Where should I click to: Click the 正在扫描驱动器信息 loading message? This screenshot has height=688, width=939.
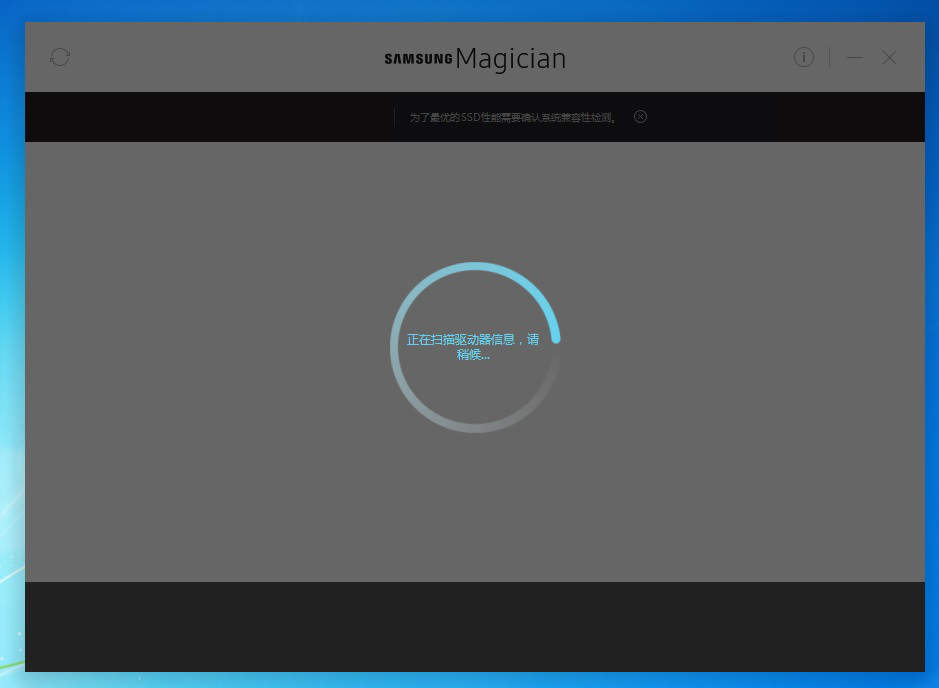pos(473,347)
